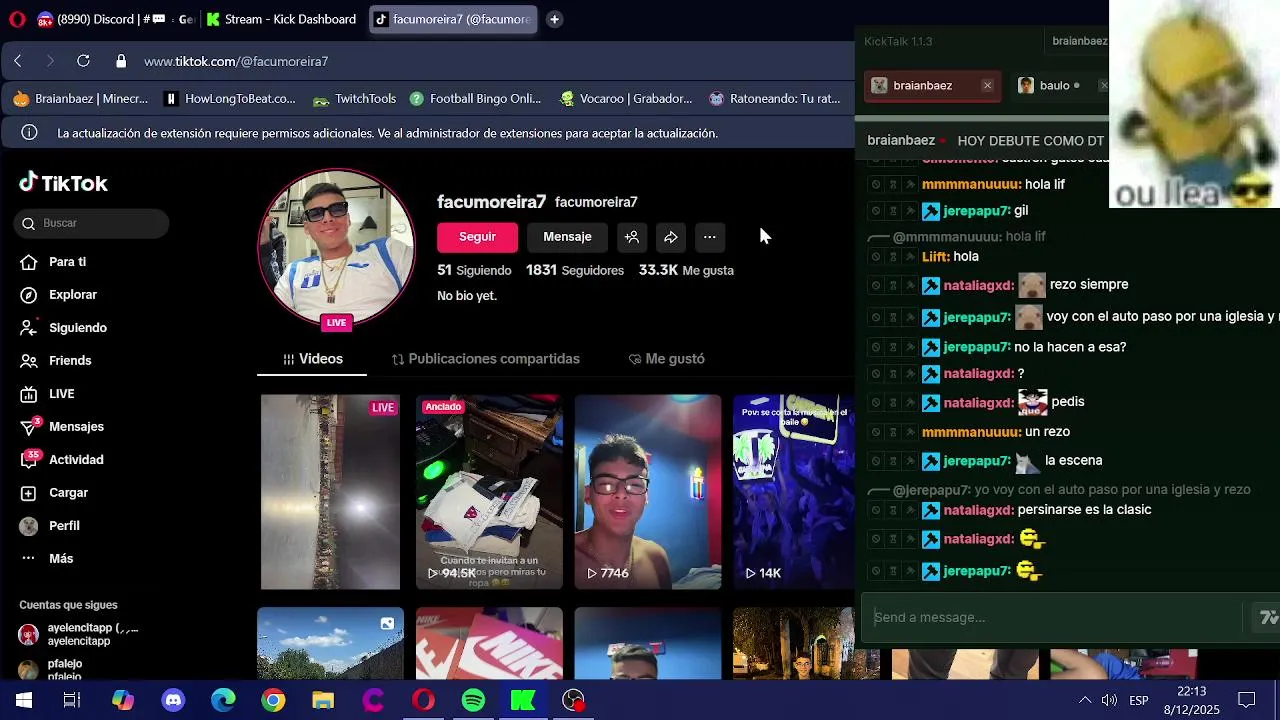Open LIVE section in sidebar

pos(61,394)
